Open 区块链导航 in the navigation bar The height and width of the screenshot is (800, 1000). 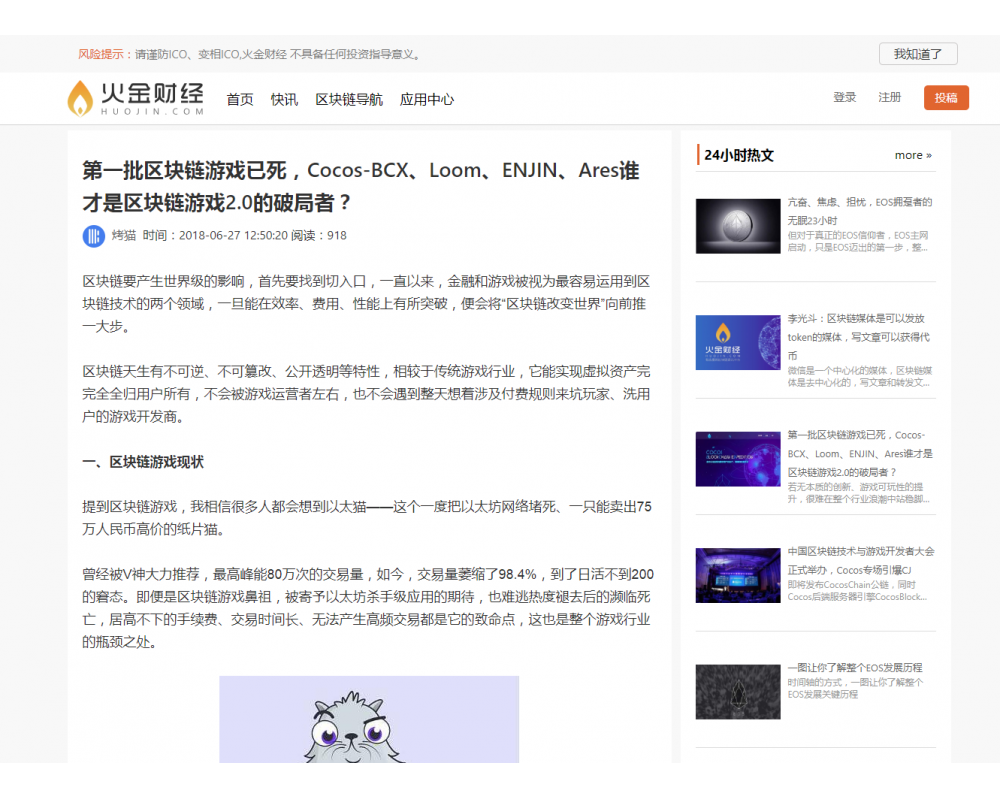349,100
